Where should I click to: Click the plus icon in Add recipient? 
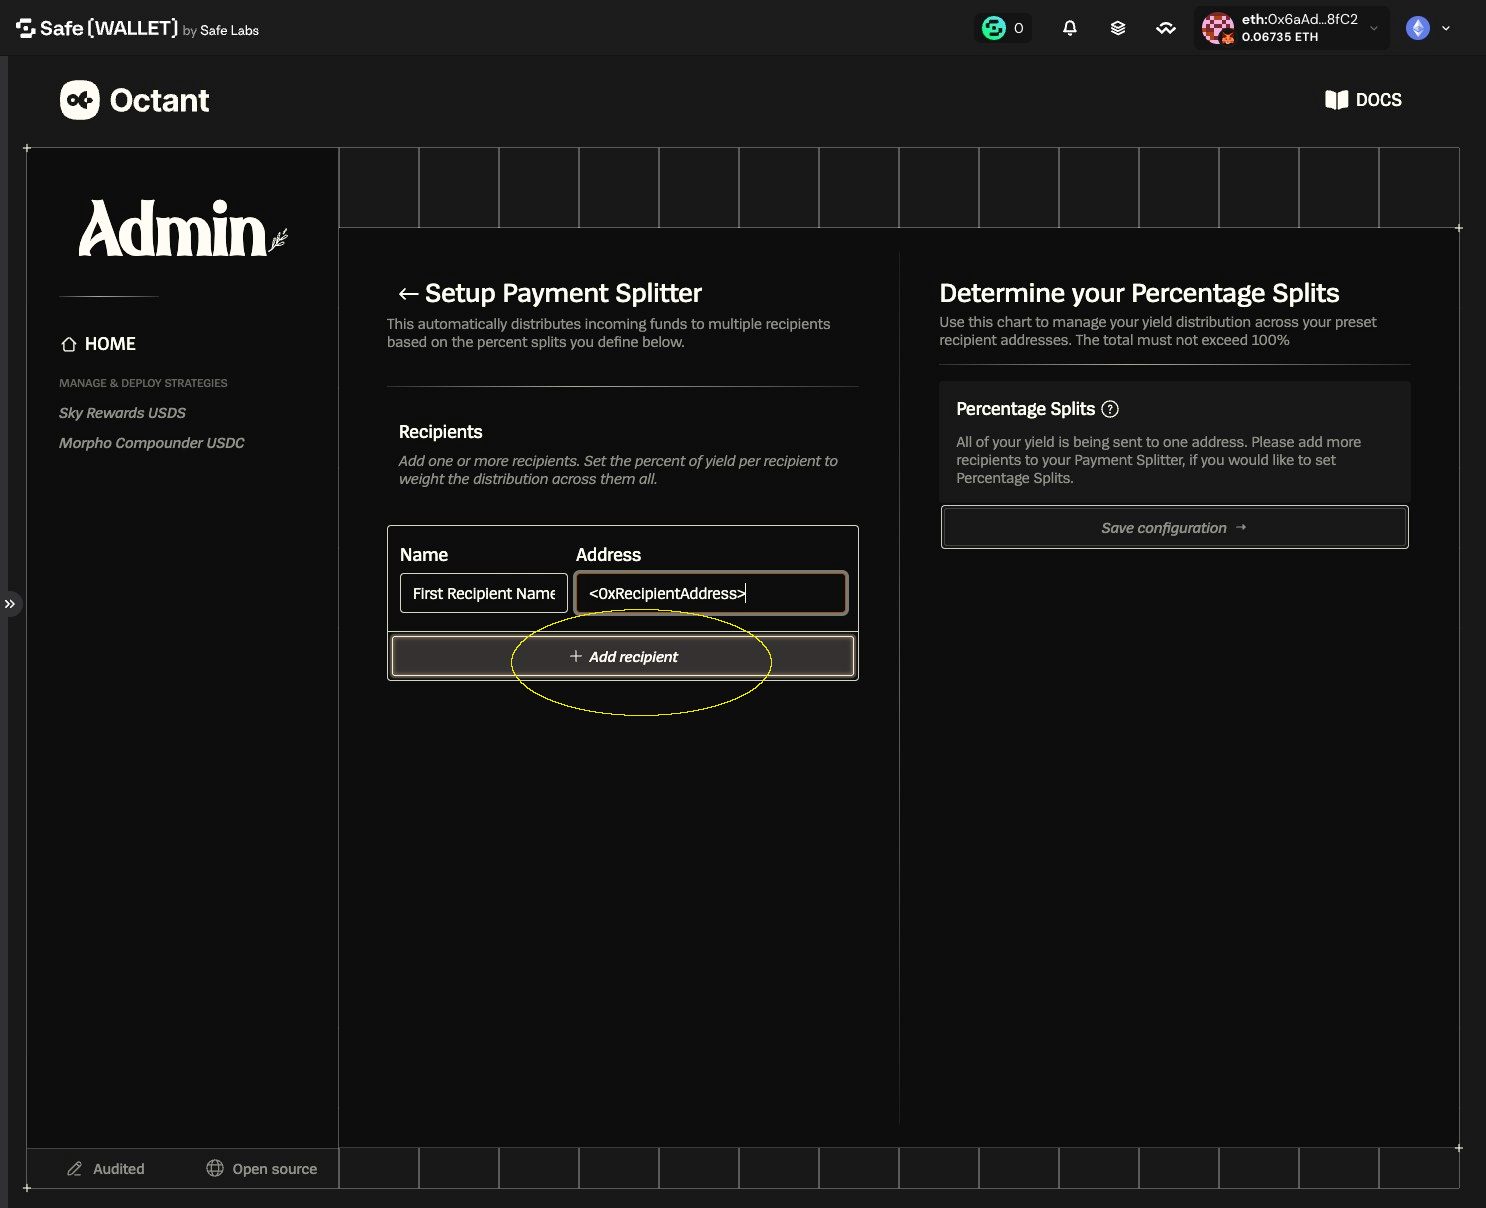pyautogui.click(x=576, y=656)
